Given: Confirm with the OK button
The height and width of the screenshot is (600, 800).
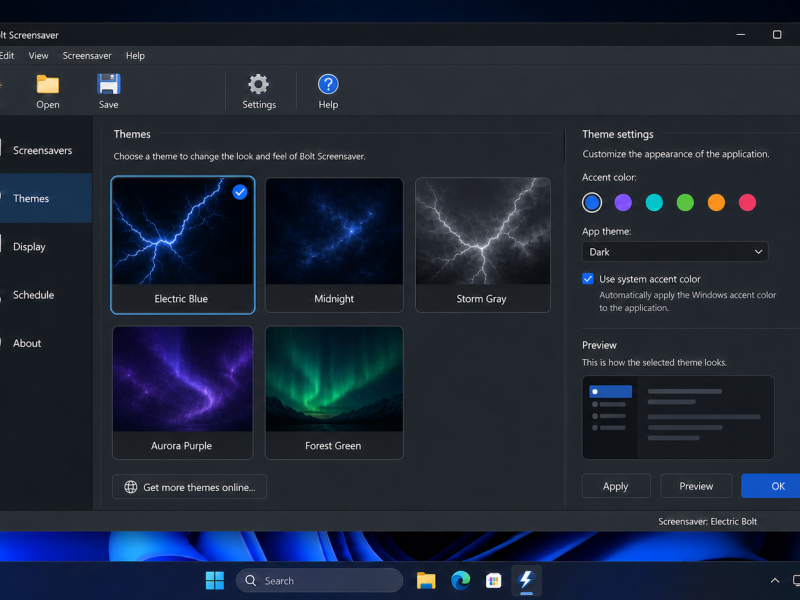Looking at the screenshot, I should click(x=771, y=486).
